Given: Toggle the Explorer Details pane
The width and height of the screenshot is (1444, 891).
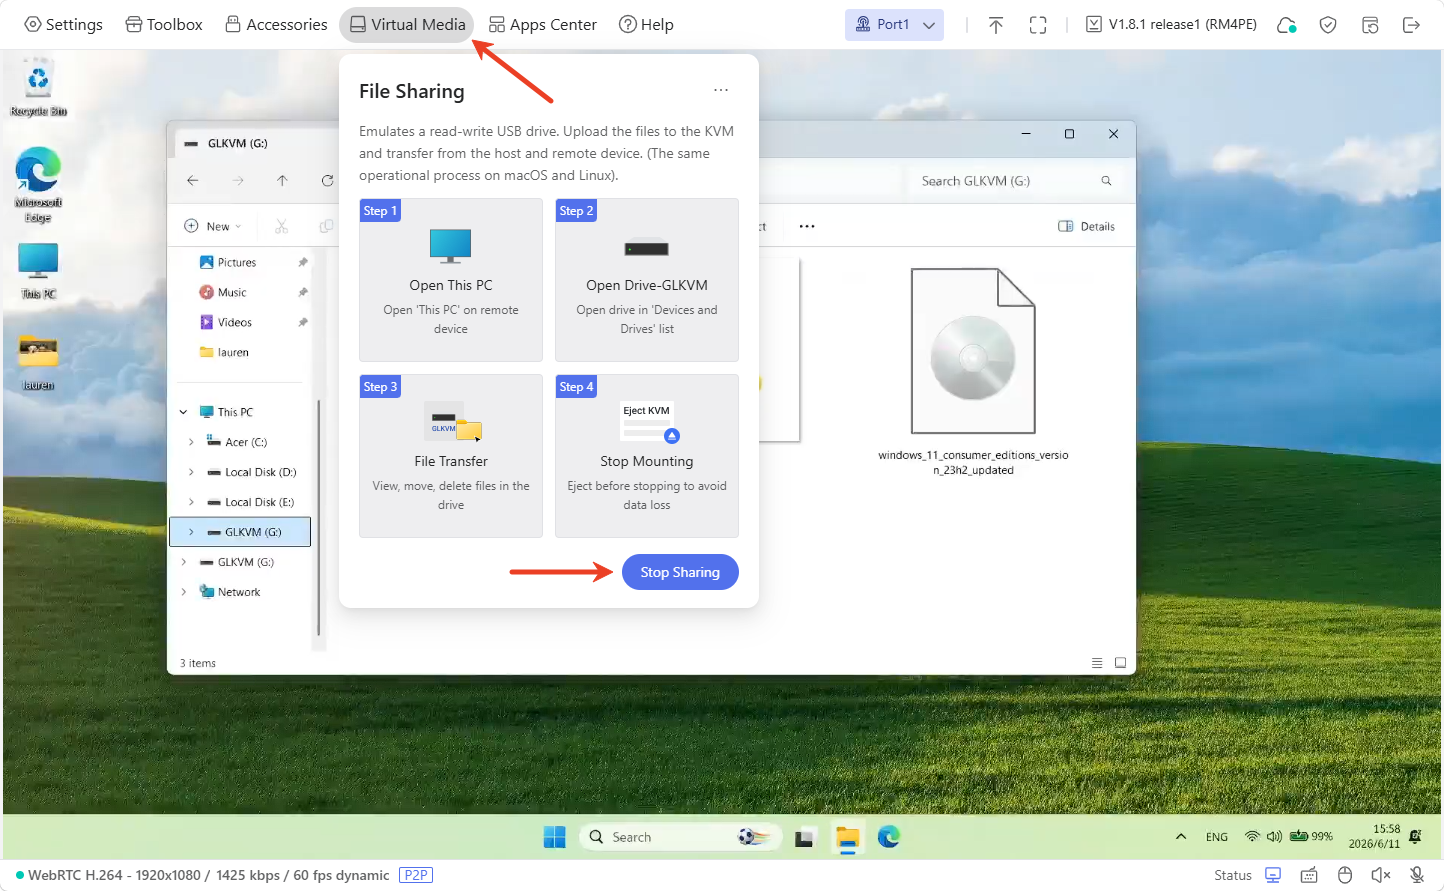Looking at the screenshot, I should click(x=1087, y=227).
